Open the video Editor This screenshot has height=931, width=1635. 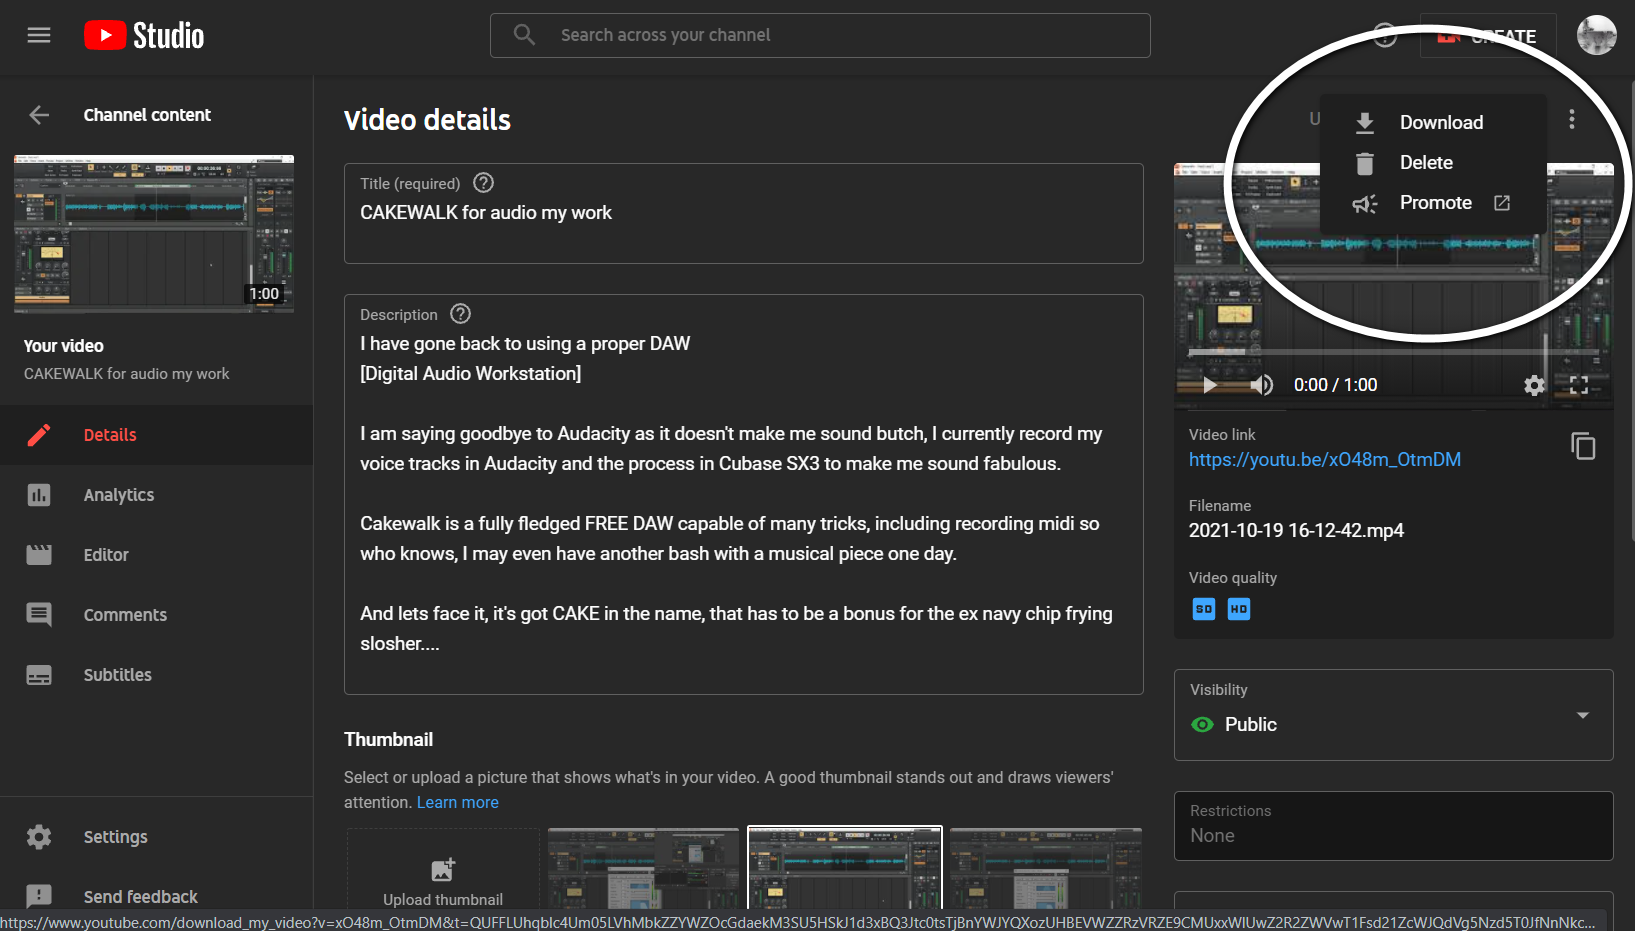156,555
